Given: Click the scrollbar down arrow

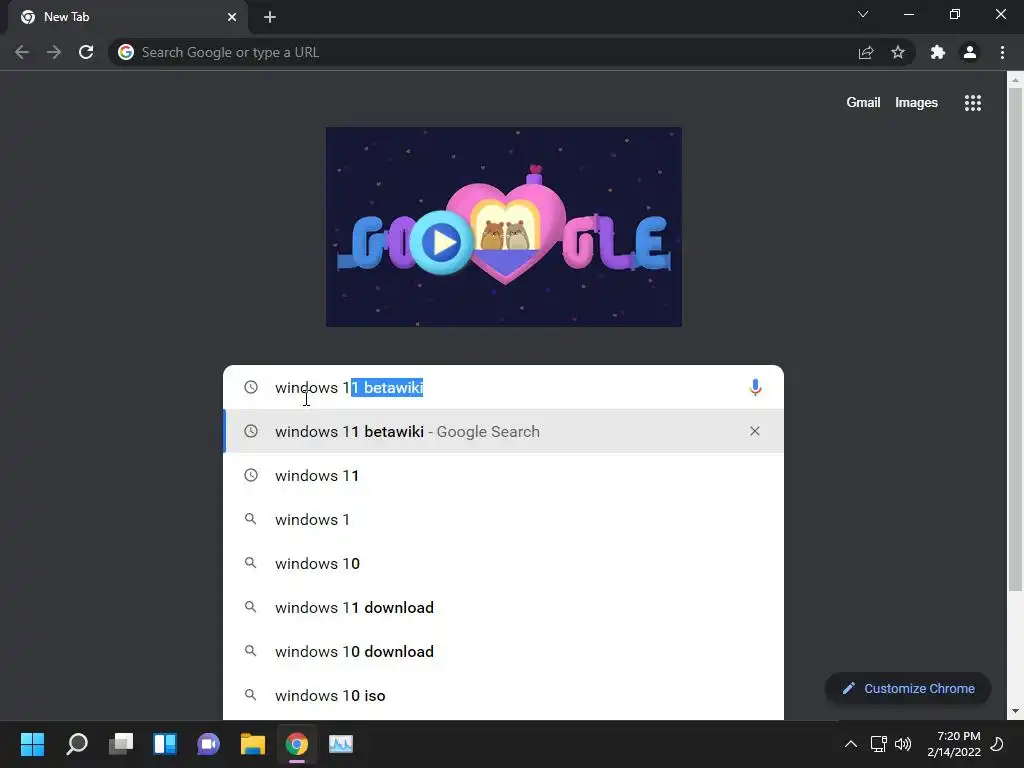Looking at the screenshot, I should (x=1015, y=711).
